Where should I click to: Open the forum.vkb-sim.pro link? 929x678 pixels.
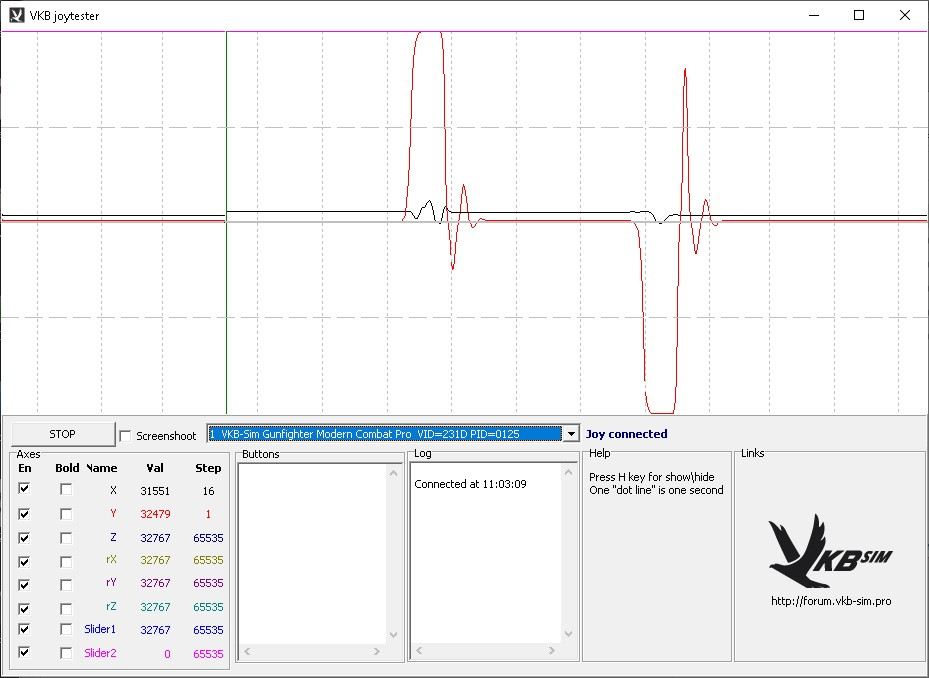(830, 601)
